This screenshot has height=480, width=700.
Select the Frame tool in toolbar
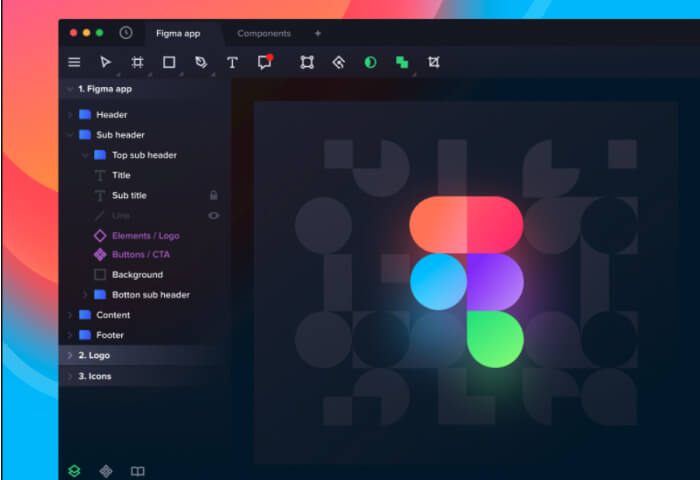(137, 62)
